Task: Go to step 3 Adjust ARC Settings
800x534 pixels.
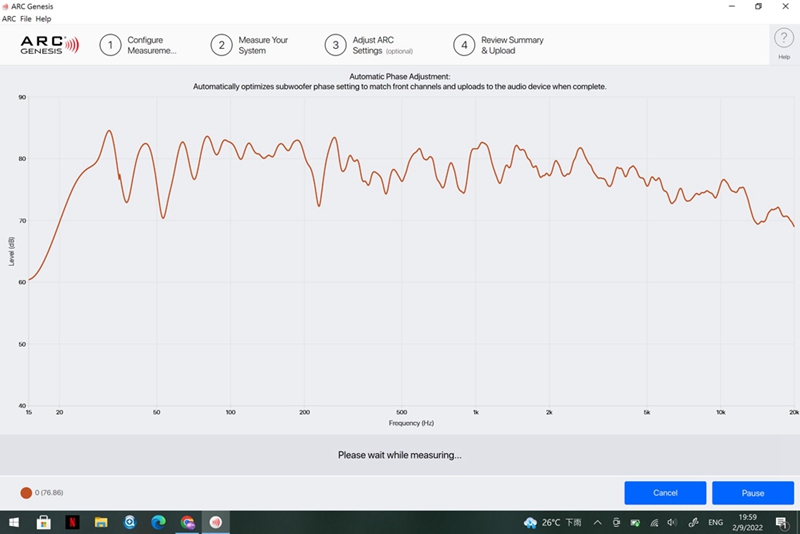Action: tap(368, 45)
